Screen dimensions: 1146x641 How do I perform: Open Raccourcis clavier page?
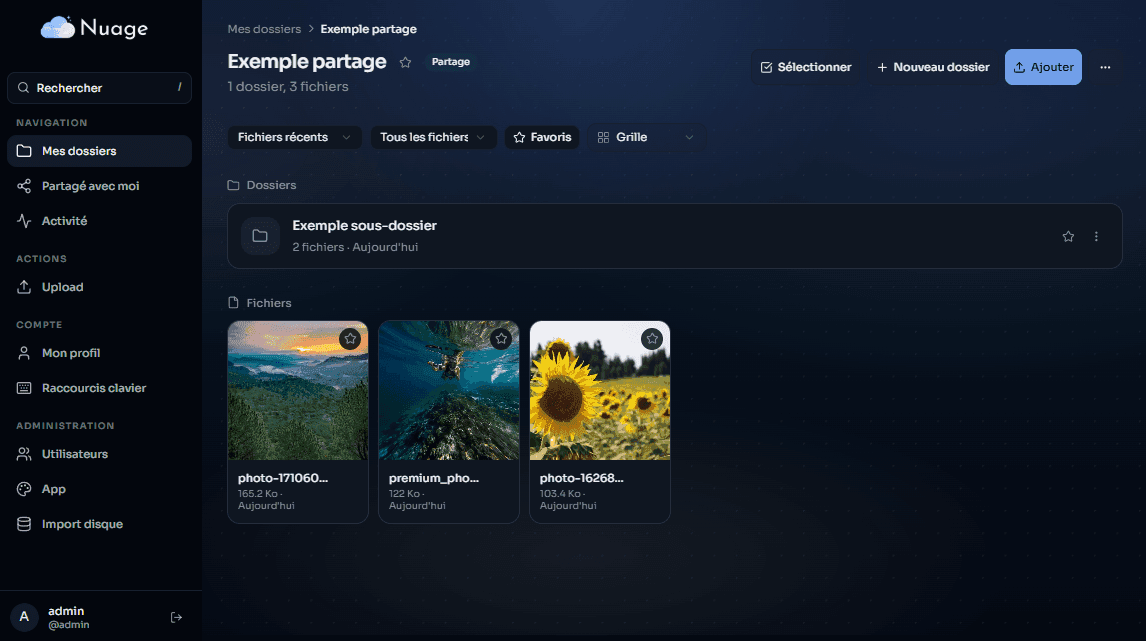(x=93, y=388)
